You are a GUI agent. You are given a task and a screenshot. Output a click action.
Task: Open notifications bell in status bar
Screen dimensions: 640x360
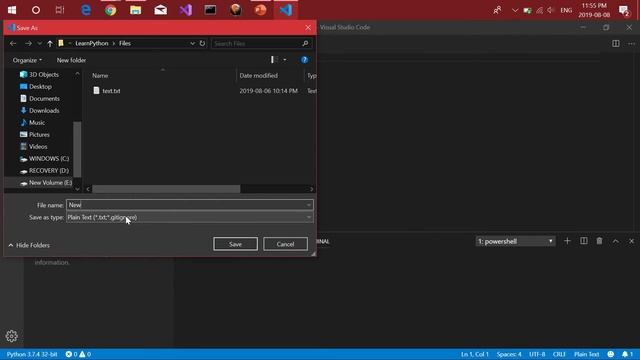pyautogui.click(x=627, y=354)
